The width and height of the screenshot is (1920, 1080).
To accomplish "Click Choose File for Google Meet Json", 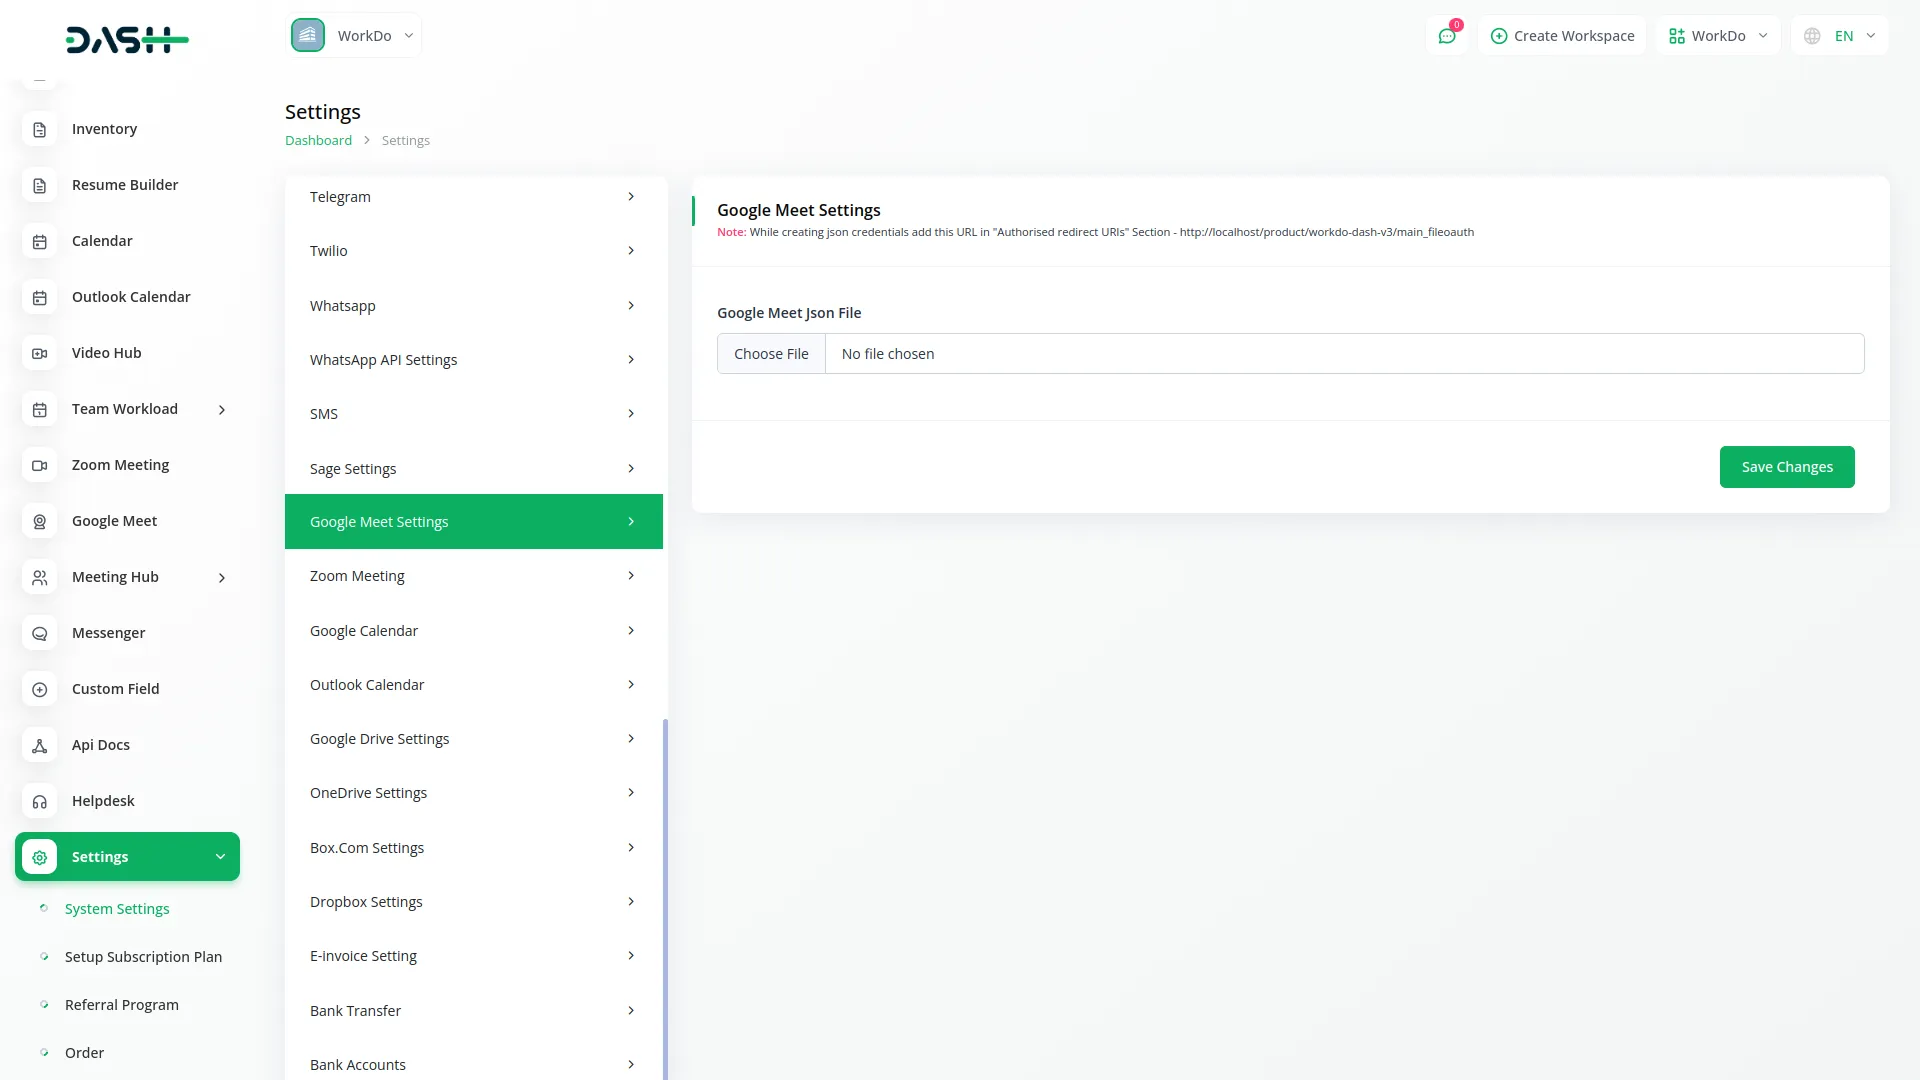I will pos(771,353).
